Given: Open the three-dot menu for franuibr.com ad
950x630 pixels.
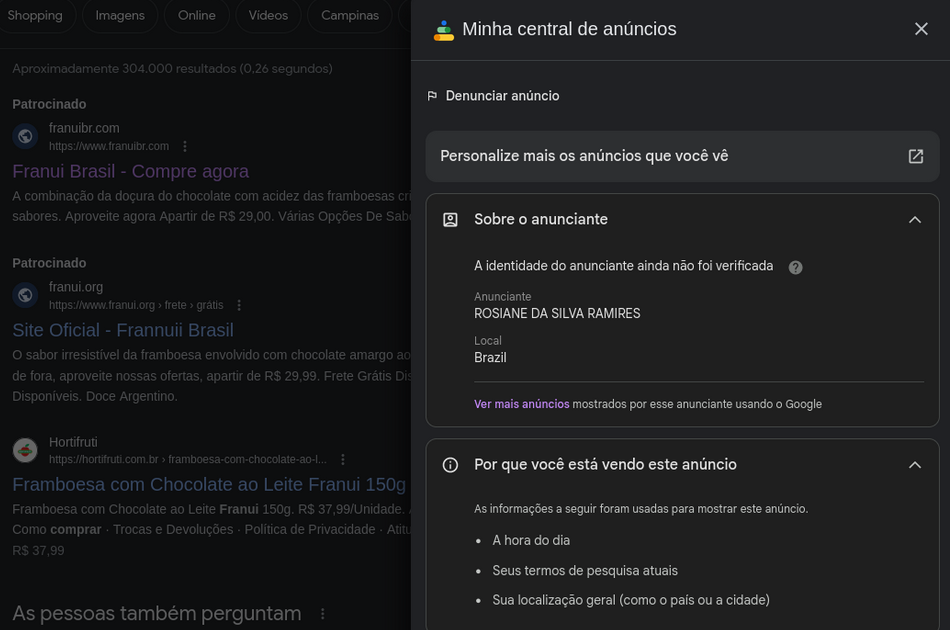Looking at the screenshot, I should click(185, 146).
